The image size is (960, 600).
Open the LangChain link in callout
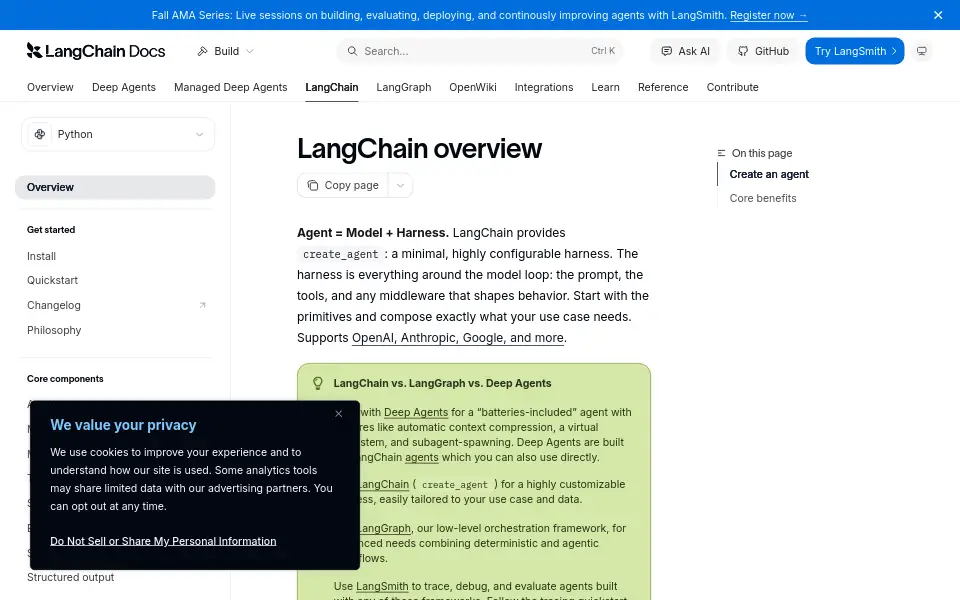point(383,484)
